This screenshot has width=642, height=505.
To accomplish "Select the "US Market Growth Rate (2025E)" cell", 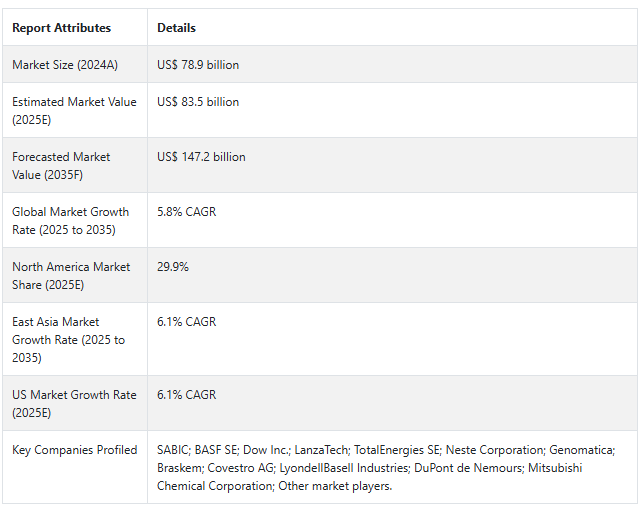I will (x=74, y=403).
